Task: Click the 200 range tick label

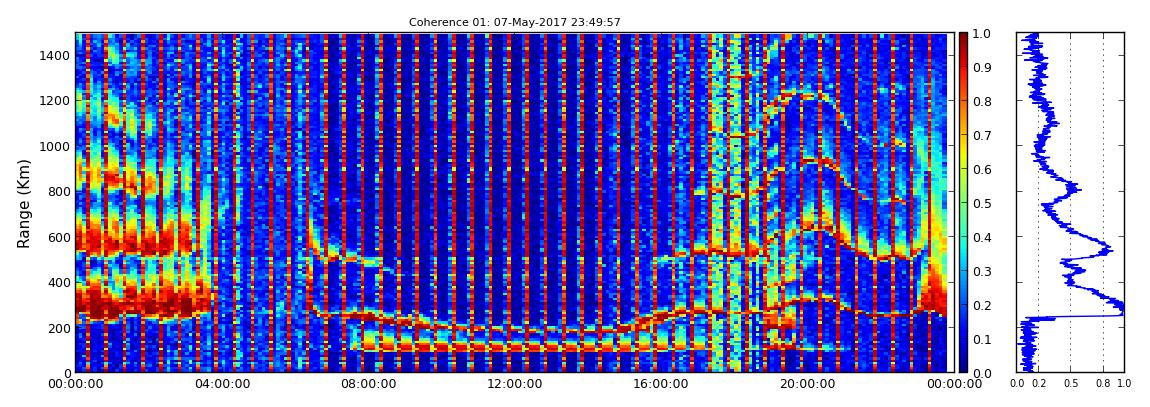Action: [59, 328]
